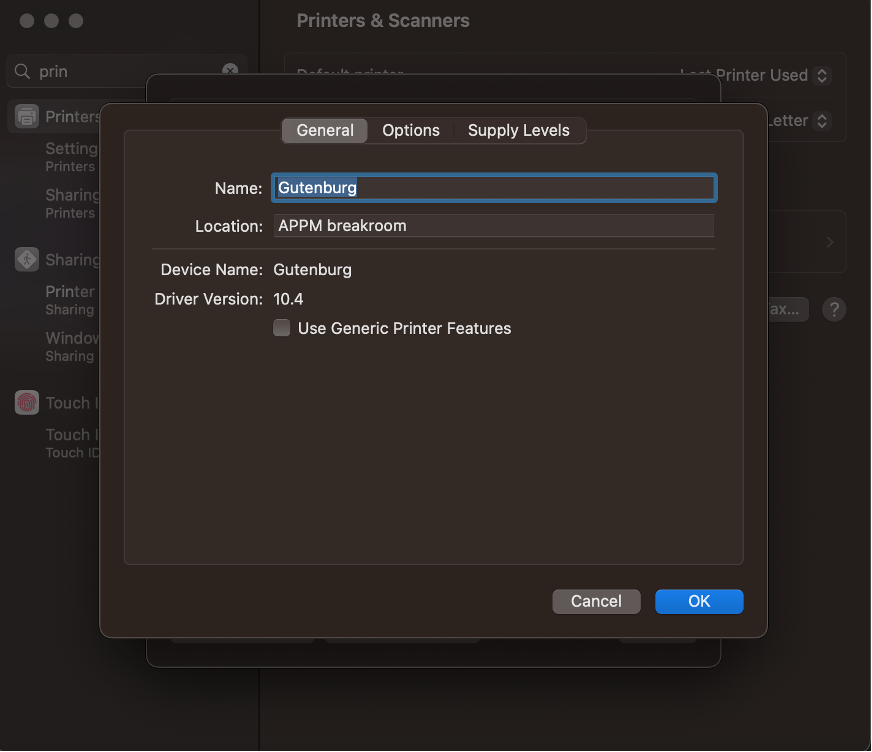The image size is (872, 752).
Task: Expand the printer detail row chevron
Action: [829, 241]
